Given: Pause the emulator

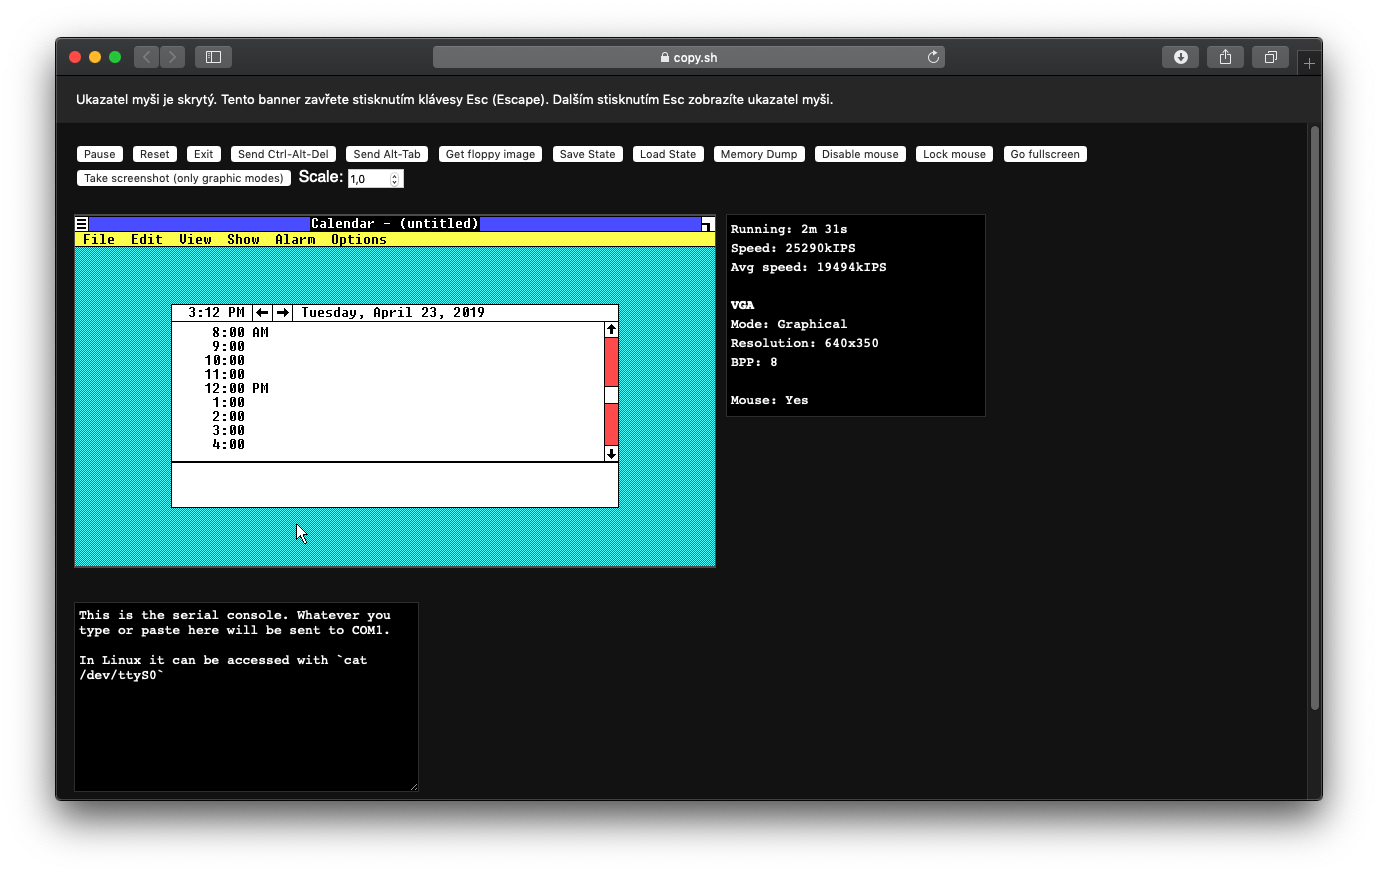Looking at the screenshot, I should (100, 154).
